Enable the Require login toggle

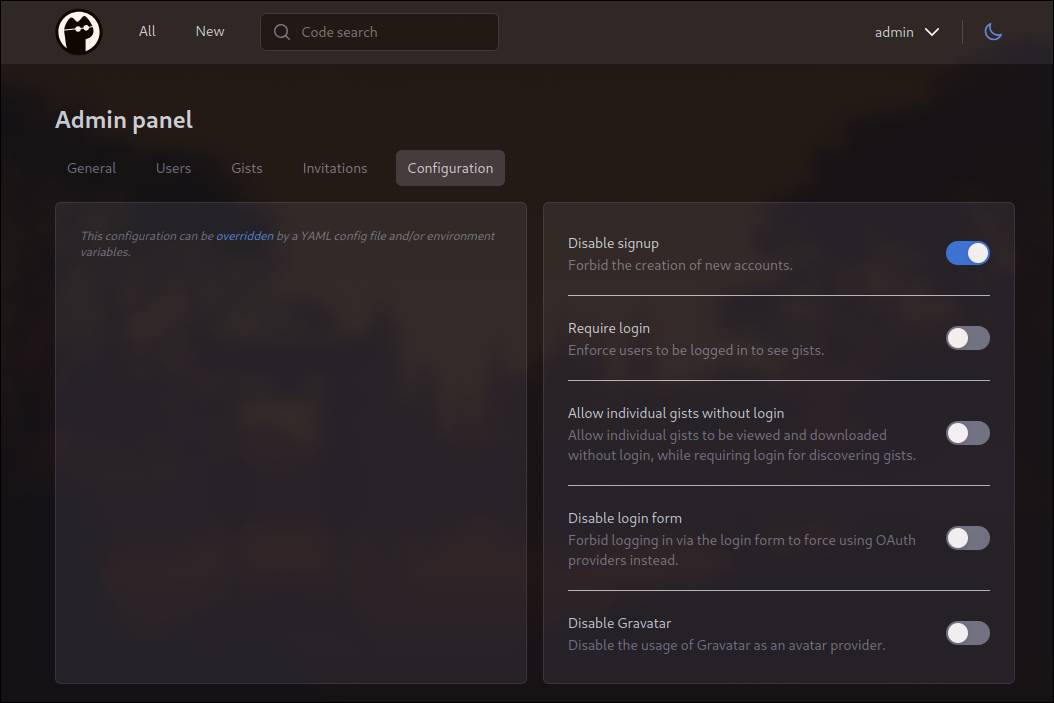coord(967,338)
